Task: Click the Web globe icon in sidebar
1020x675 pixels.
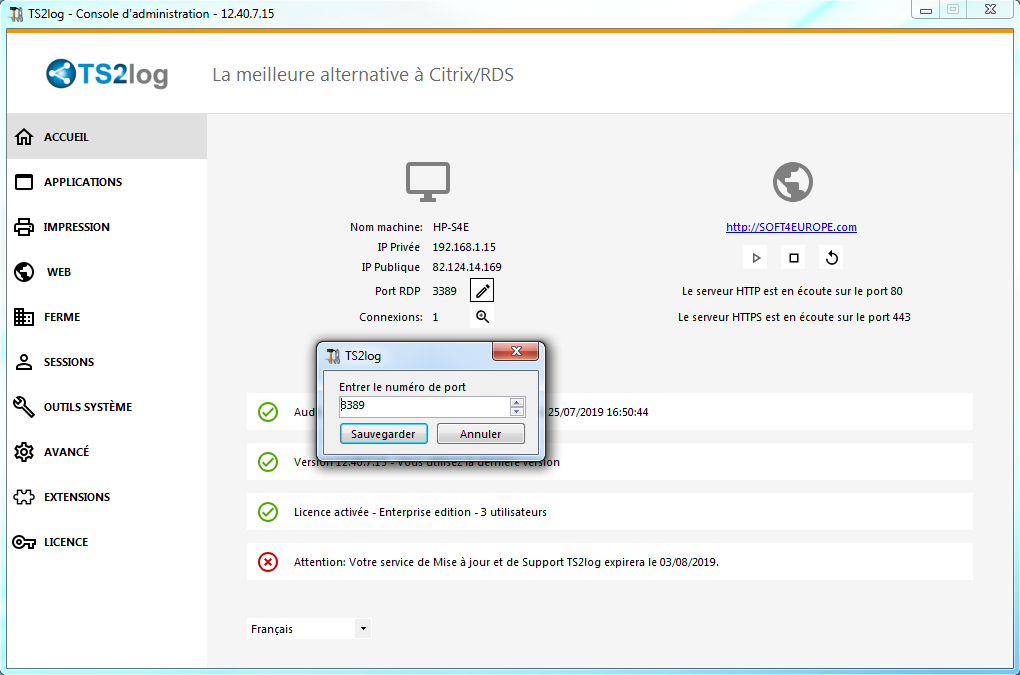Action: 24,272
